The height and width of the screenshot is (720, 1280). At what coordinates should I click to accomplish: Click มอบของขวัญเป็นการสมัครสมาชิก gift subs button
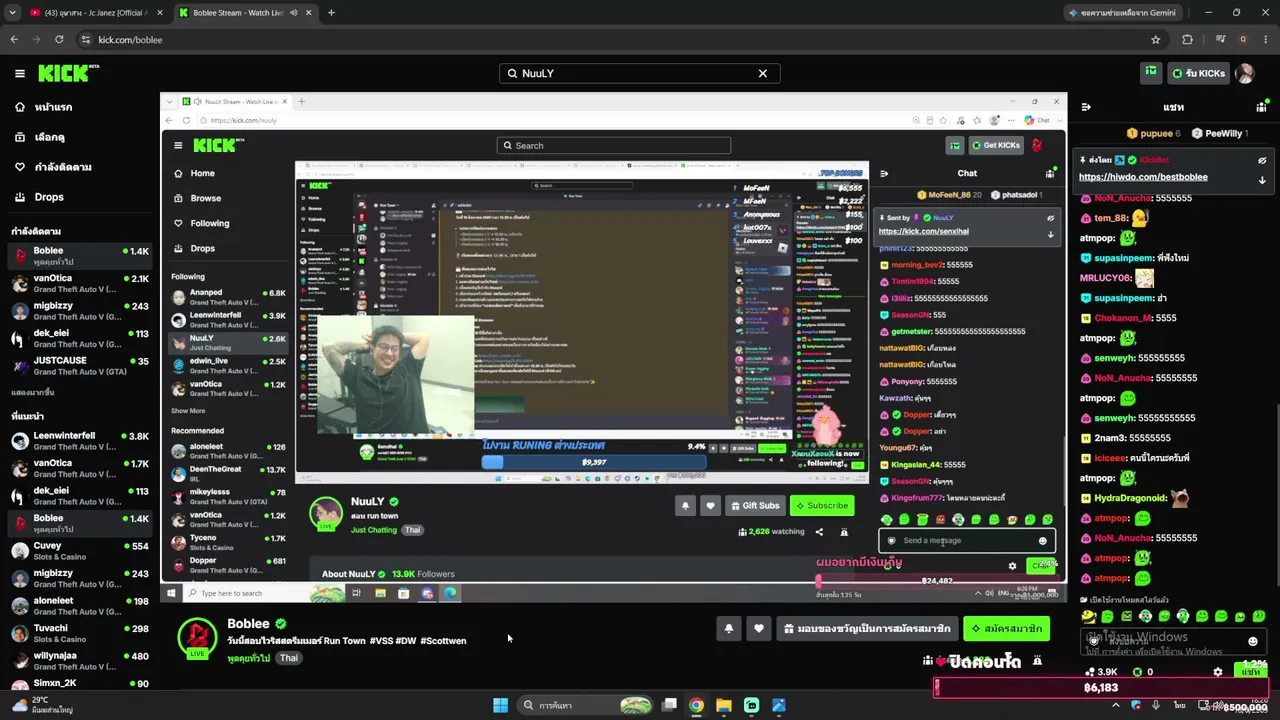[866, 628]
